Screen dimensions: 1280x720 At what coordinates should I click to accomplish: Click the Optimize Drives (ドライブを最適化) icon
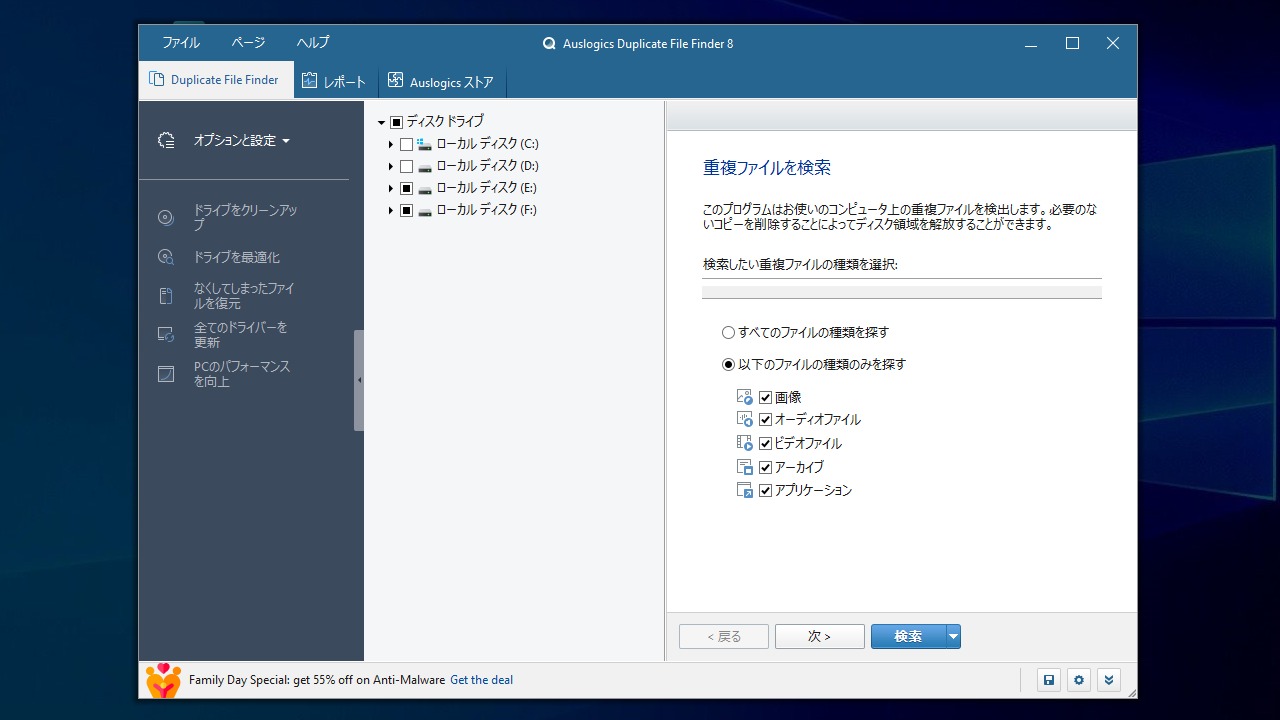click(x=166, y=257)
